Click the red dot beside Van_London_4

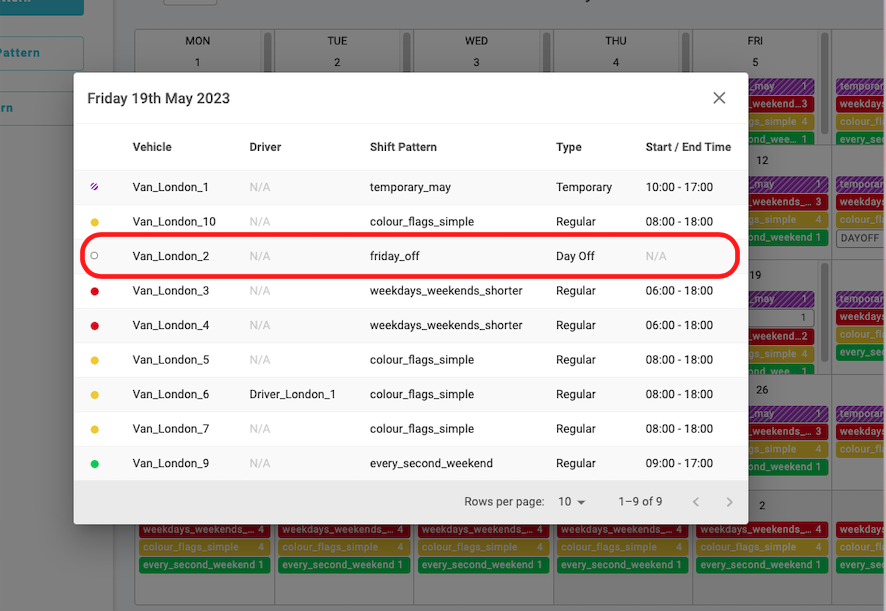click(95, 326)
